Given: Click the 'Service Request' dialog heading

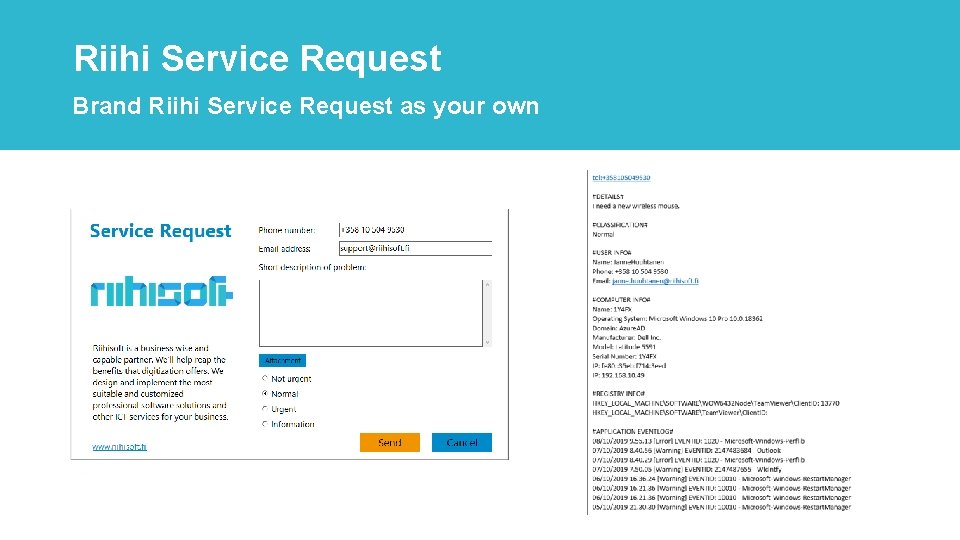Looking at the screenshot, I should [160, 231].
